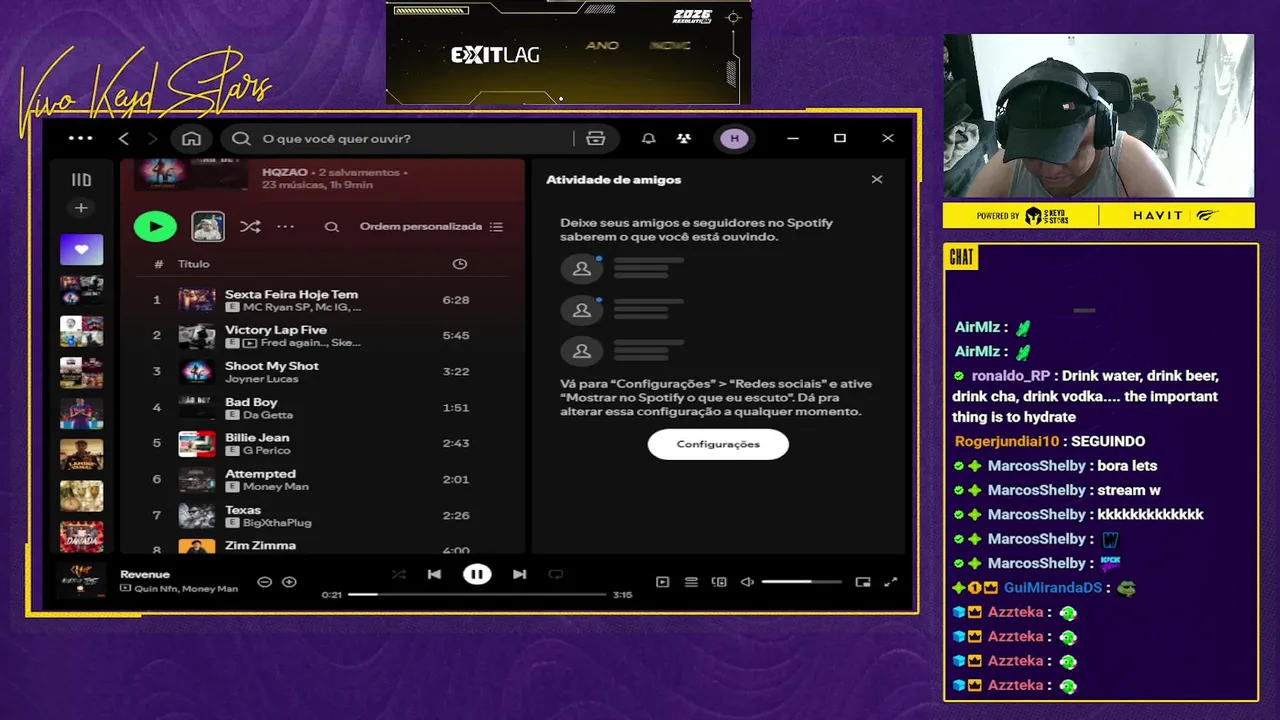Click the 'Configurações' button

pos(718,444)
